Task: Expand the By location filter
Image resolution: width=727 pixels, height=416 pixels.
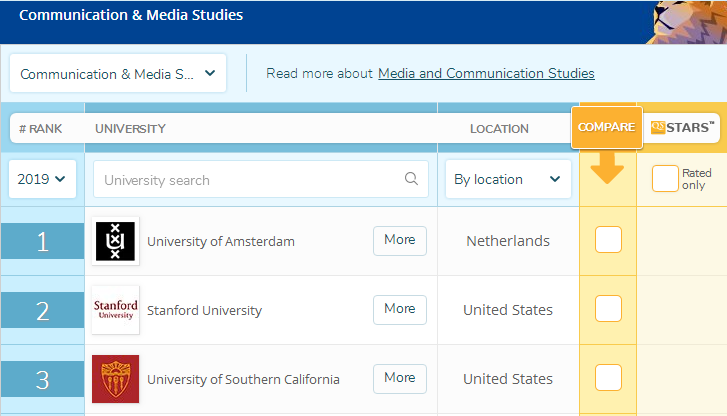Action: pos(507,180)
